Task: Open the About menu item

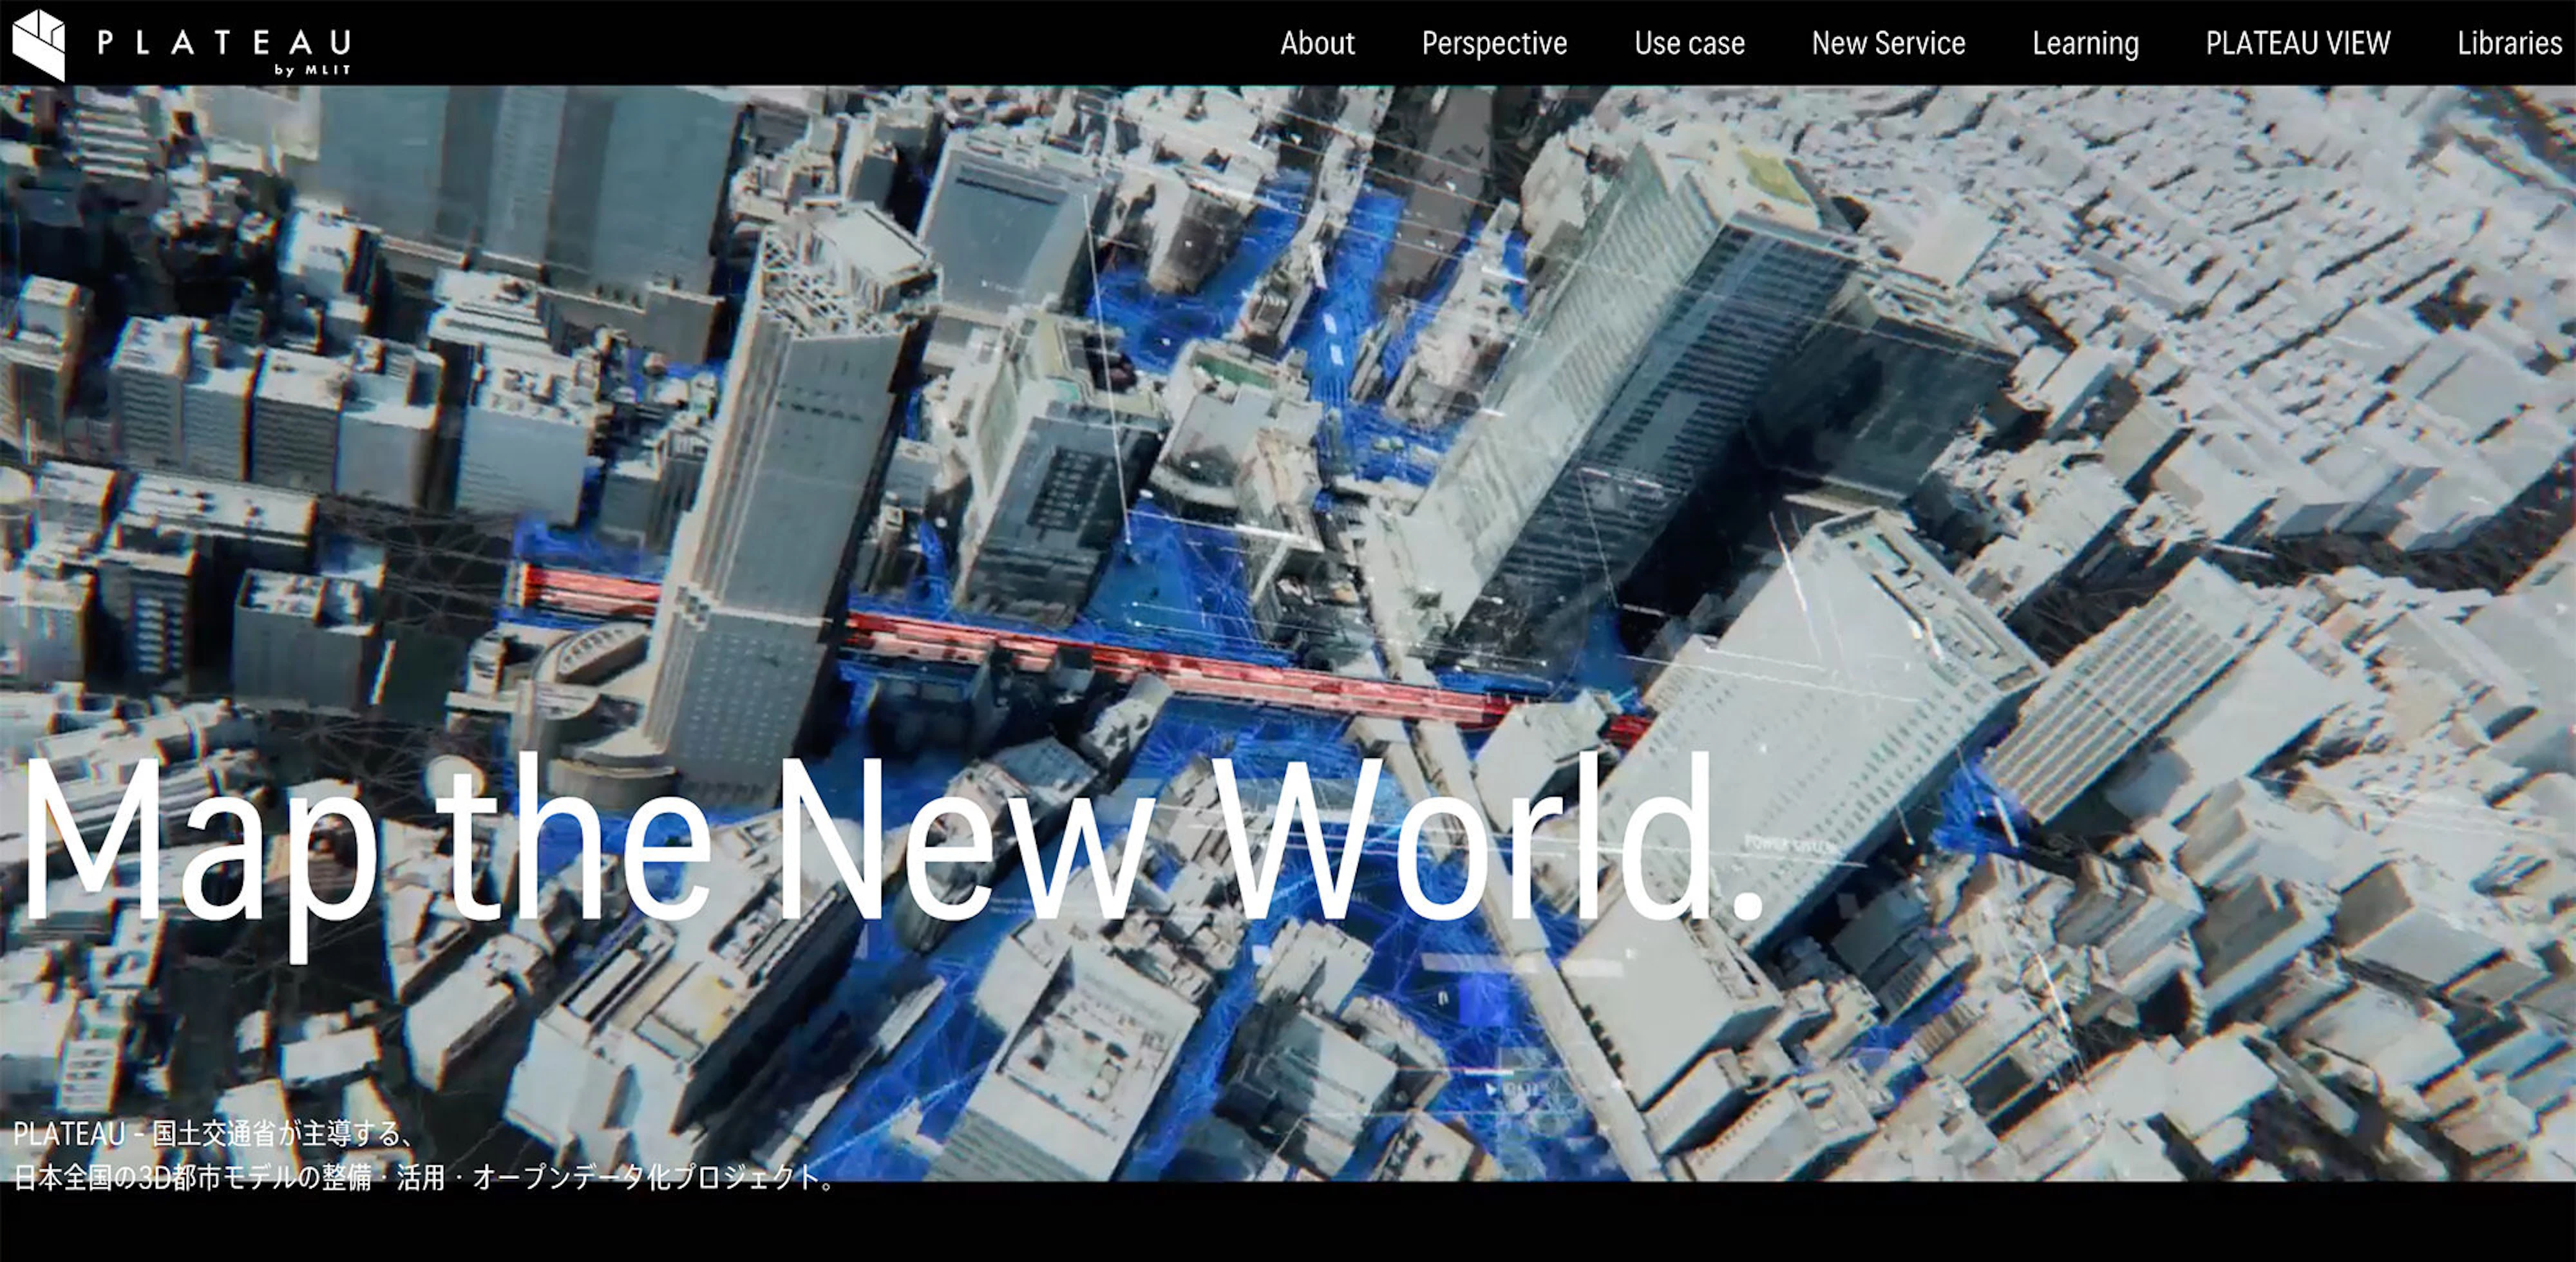Action: point(1317,43)
